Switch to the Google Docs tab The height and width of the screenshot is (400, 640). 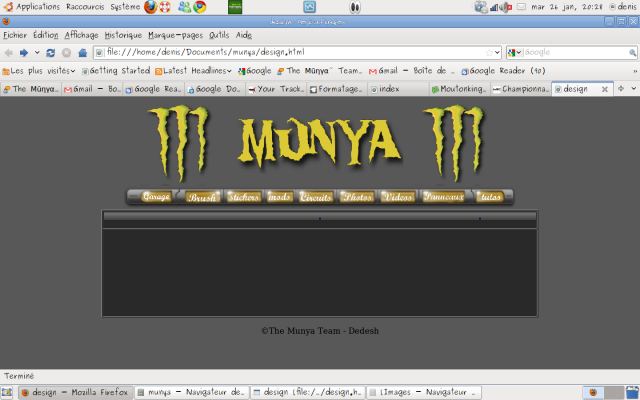click(x=215, y=89)
